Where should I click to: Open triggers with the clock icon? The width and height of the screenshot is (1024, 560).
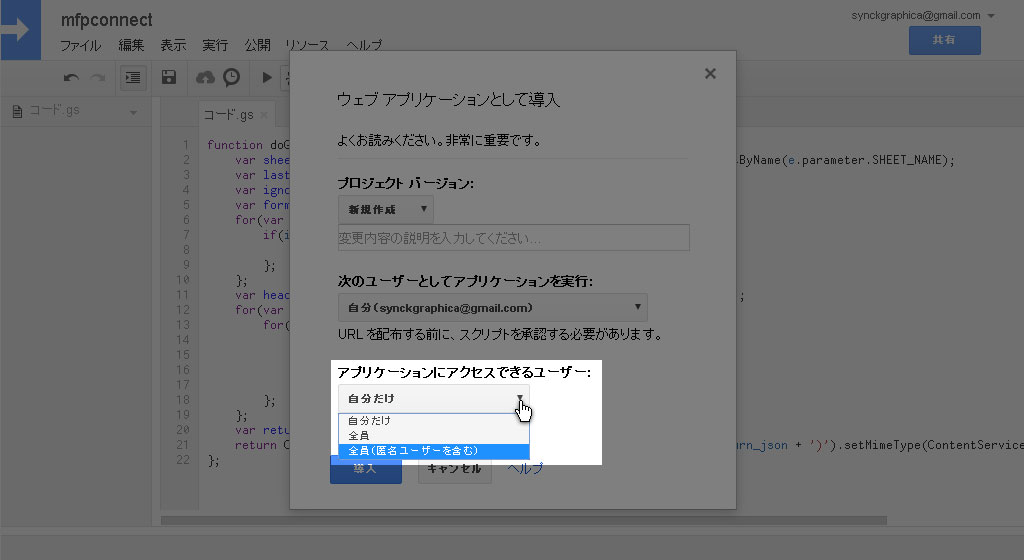click(231, 77)
